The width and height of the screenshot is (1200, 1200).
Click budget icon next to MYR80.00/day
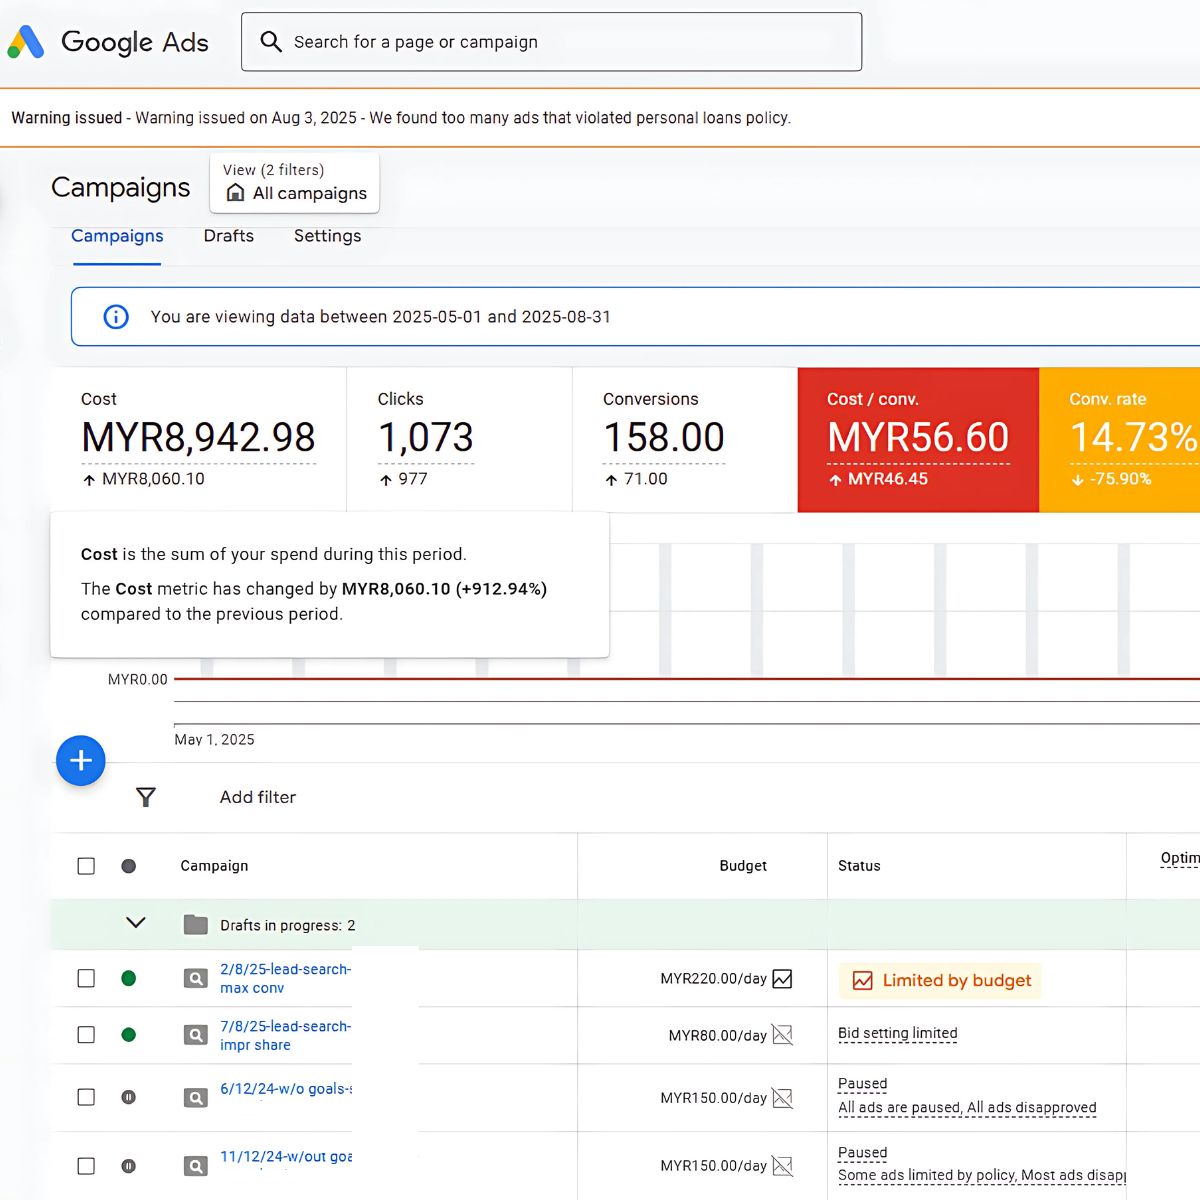[x=783, y=1035]
